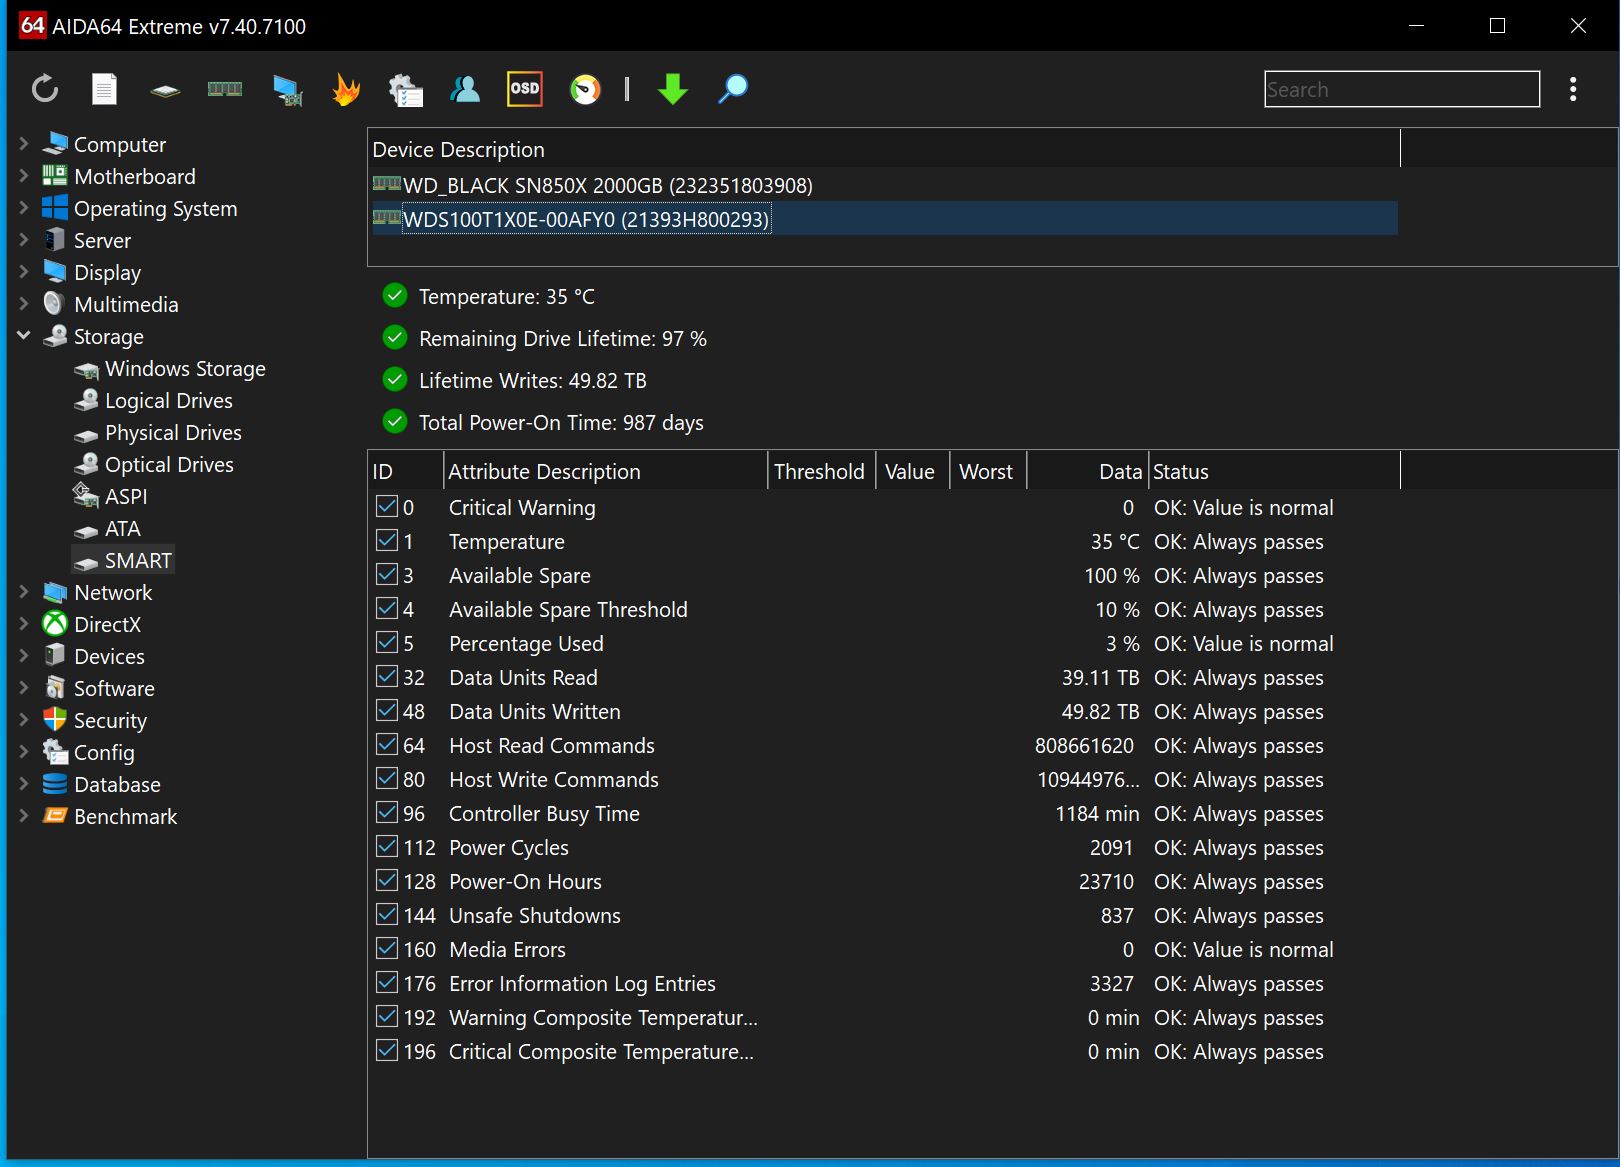Viewport: 1620px width, 1167px height.
Task: Launch the memory benchmark toolbar icon
Action: [225, 89]
